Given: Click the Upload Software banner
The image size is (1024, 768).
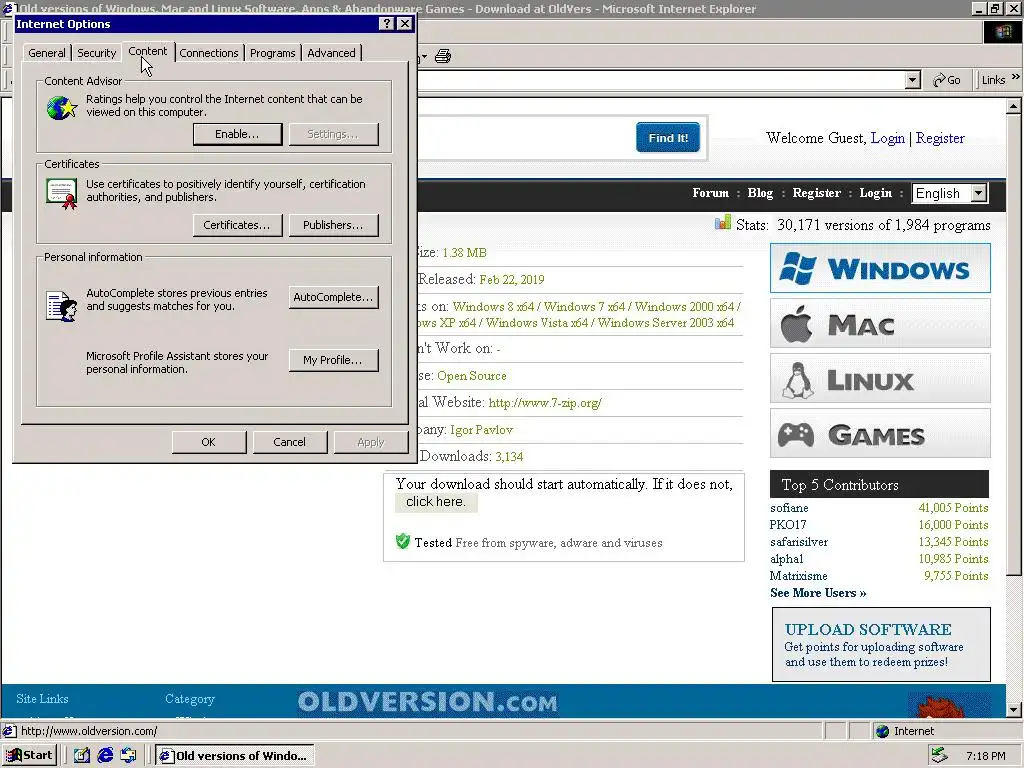Looking at the screenshot, I should 881,645.
